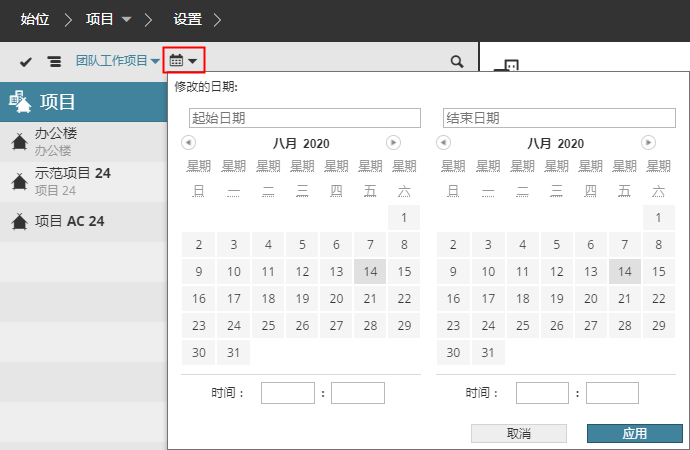Expand the 项目 breadcrumb dropdown arrow
Viewport: 690px width, 450px height.
[x=126, y=19]
